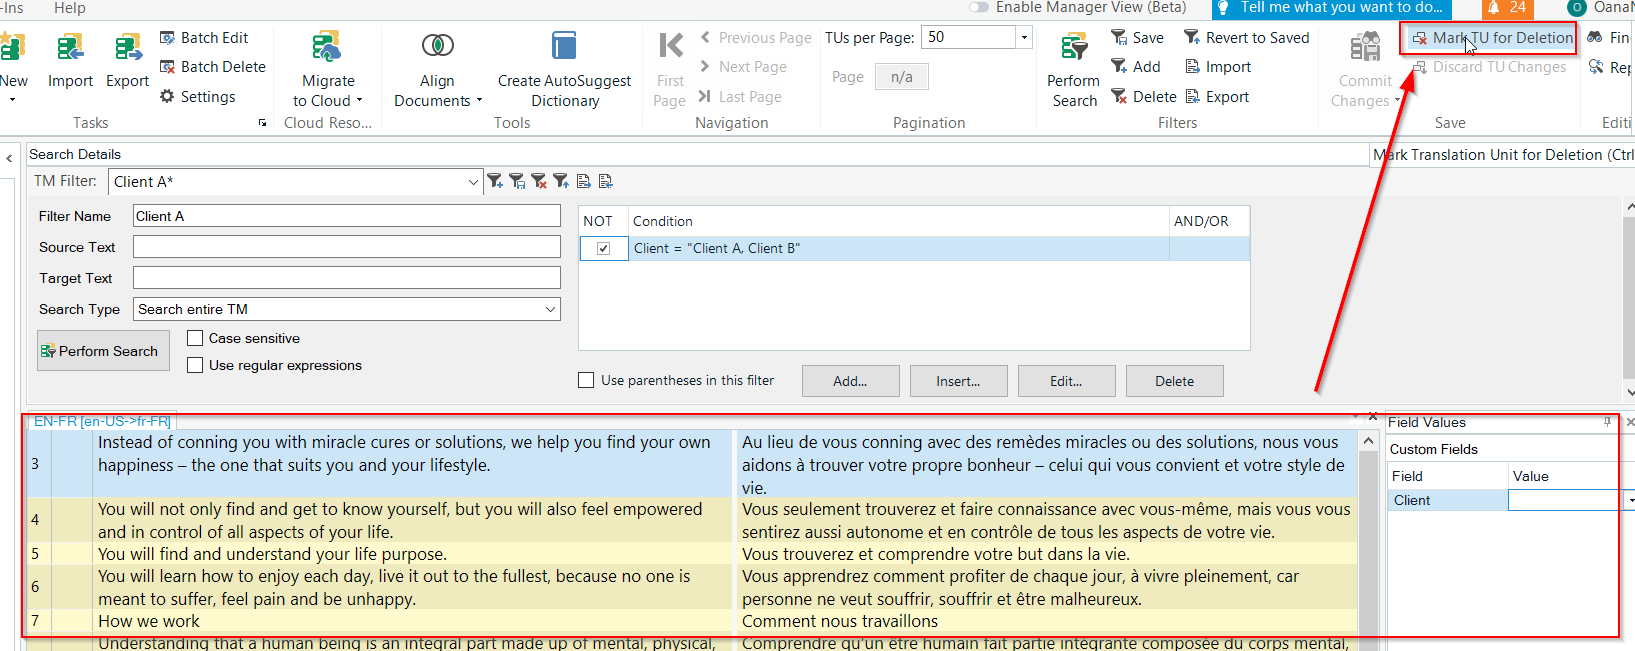The image size is (1635, 651).
Task: Click the Insert... condition button
Action: (x=958, y=381)
